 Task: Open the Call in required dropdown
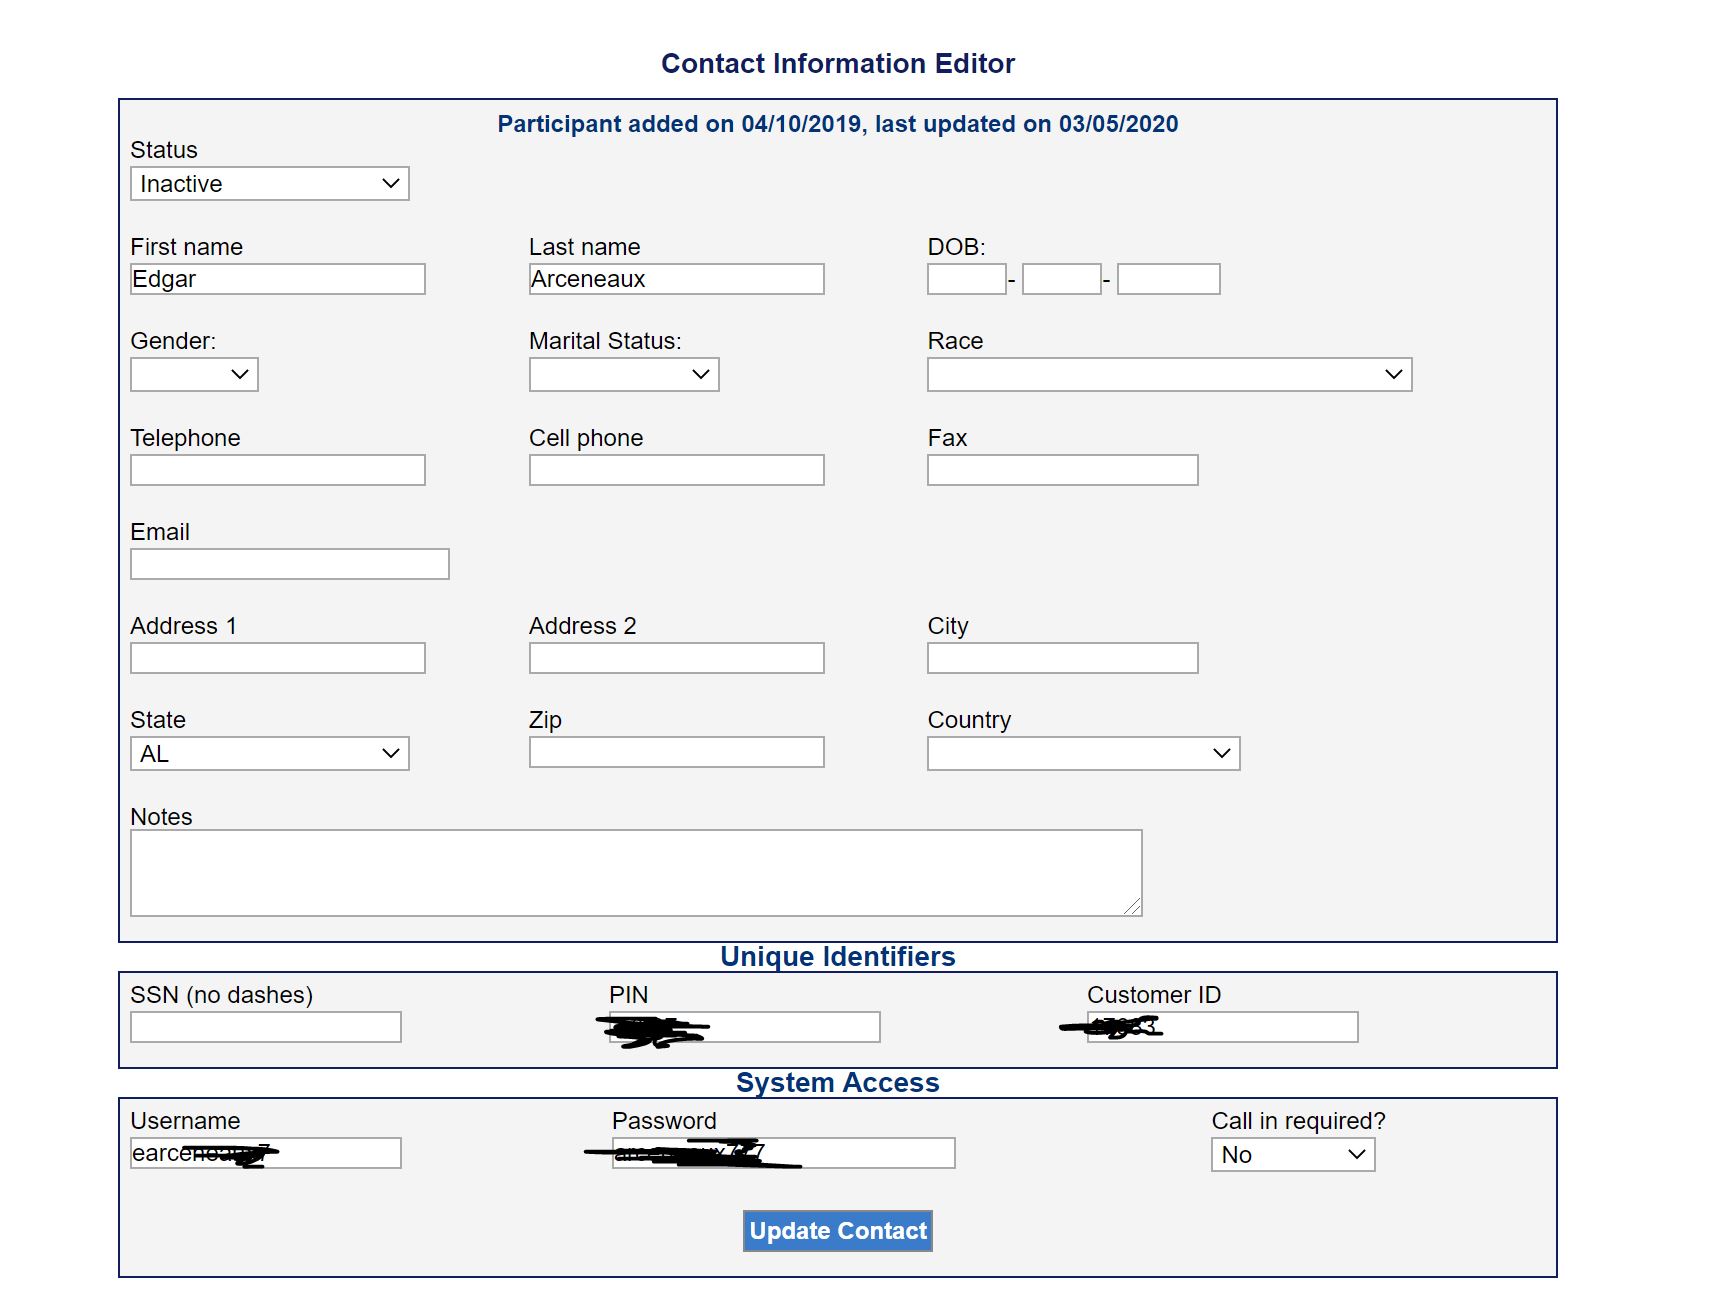pos(1292,1155)
